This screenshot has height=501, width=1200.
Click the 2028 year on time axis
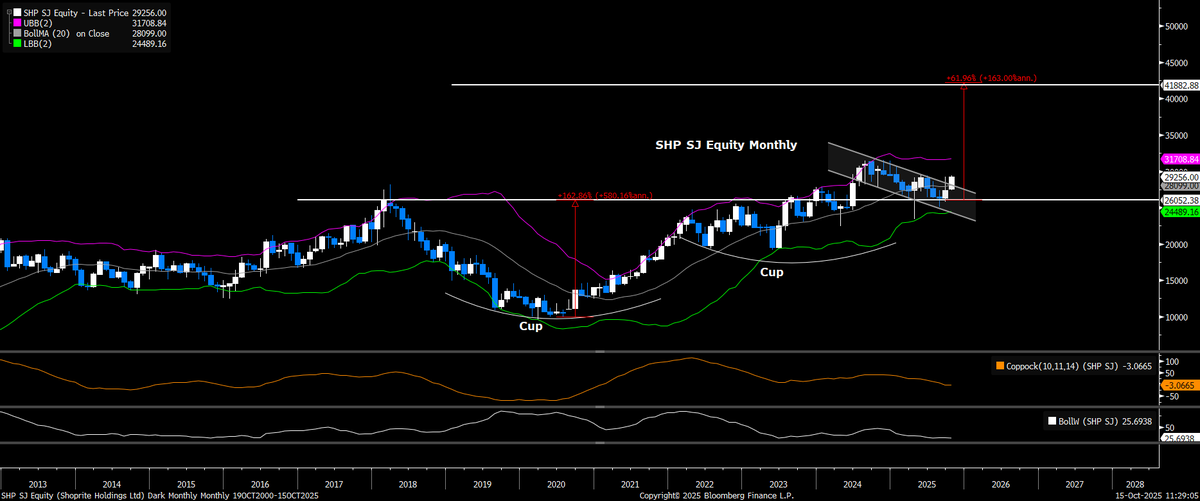point(1134,483)
